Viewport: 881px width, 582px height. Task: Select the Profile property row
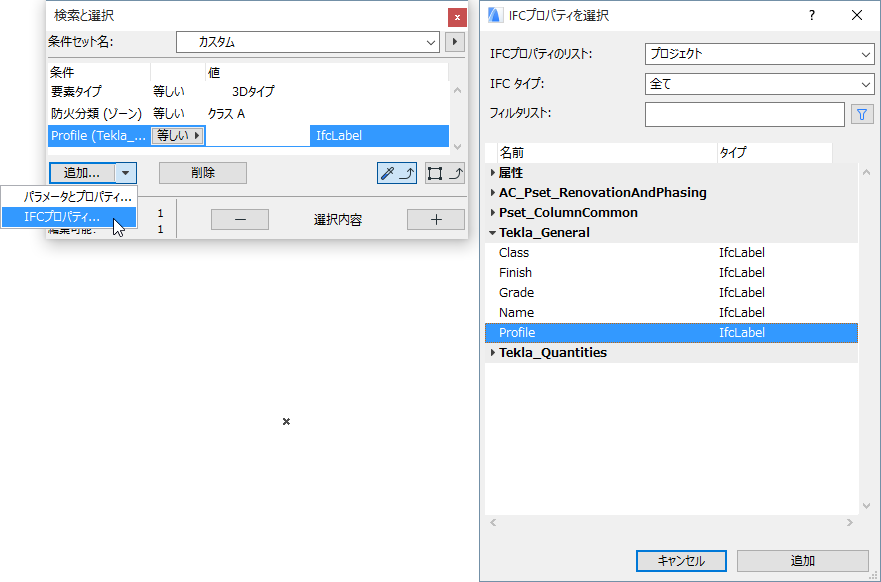point(671,333)
